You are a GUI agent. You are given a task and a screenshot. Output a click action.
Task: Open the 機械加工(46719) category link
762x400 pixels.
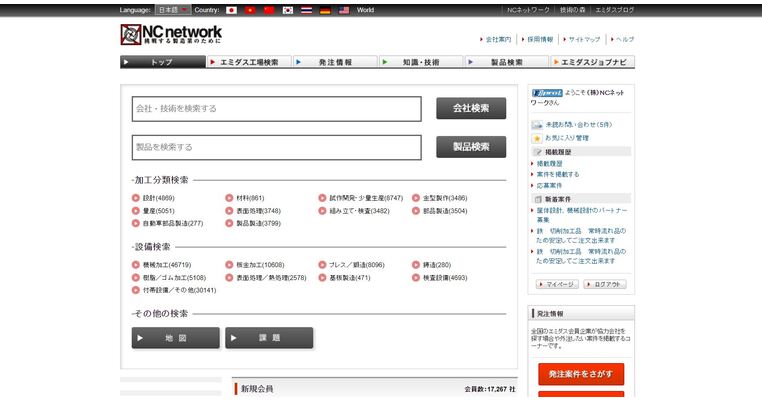pos(160,265)
